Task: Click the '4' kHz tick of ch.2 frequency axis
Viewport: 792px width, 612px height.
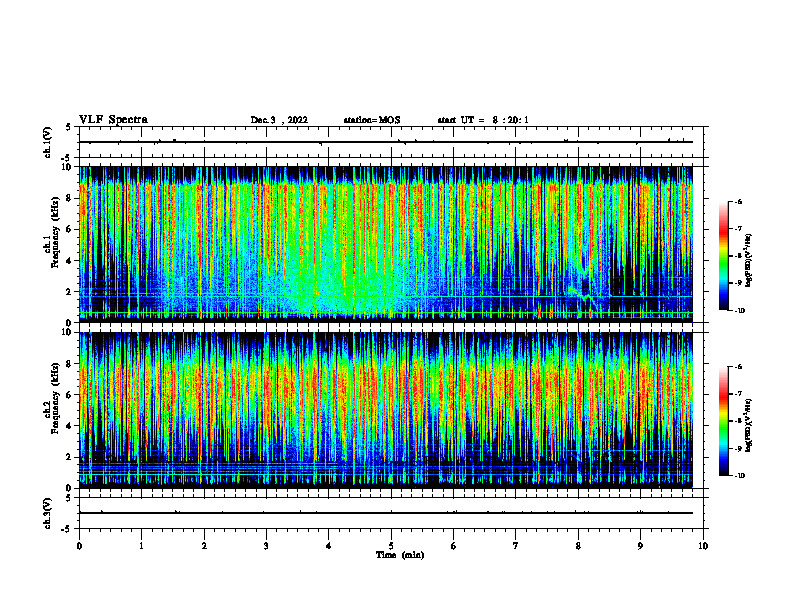Action: (x=70, y=426)
